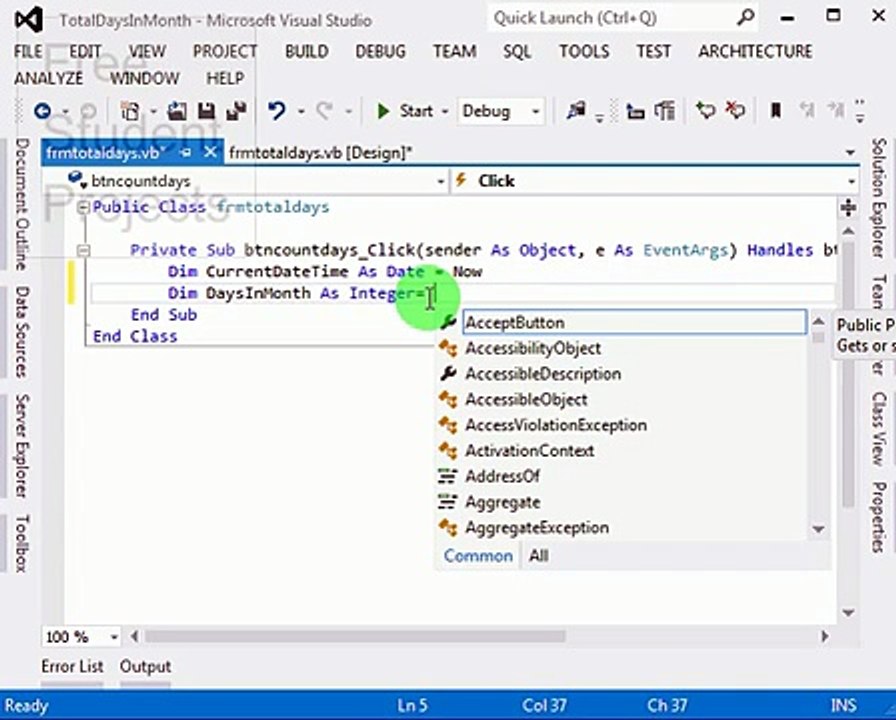The image size is (896, 720).
Task: Open the FILE menu
Action: coord(28,51)
